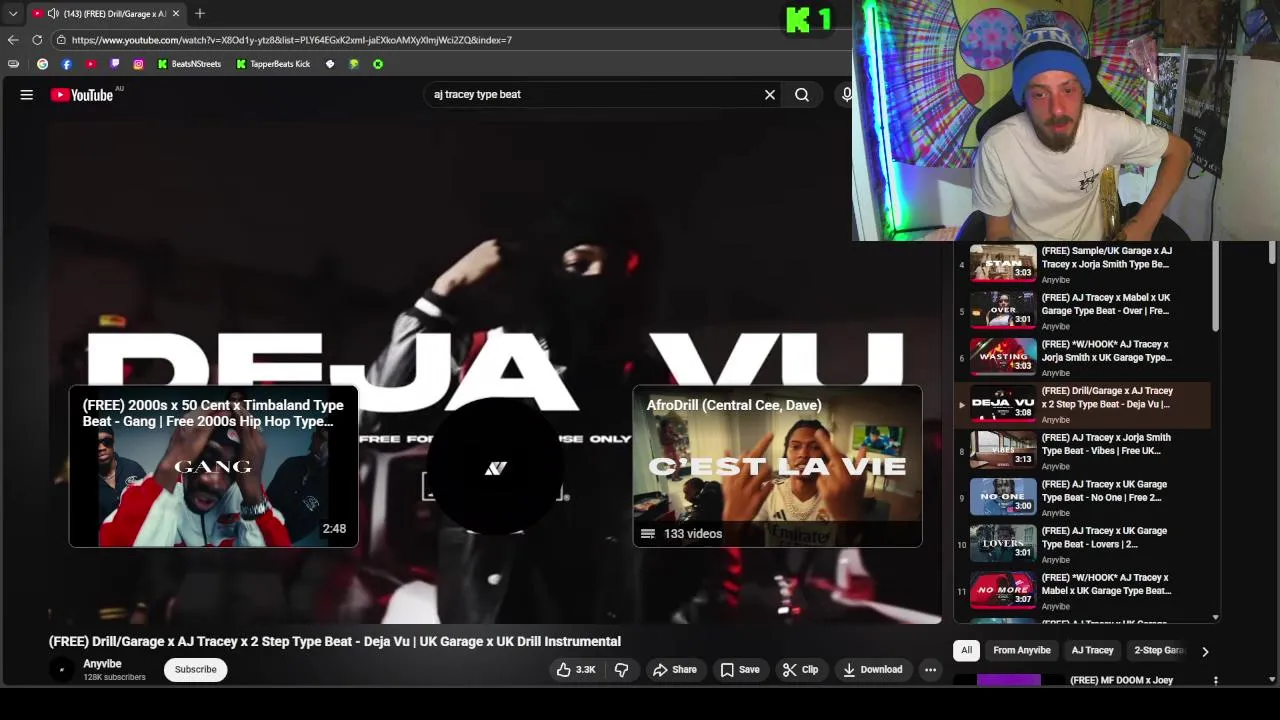Open the green circle X bookmark

tap(378, 64)
